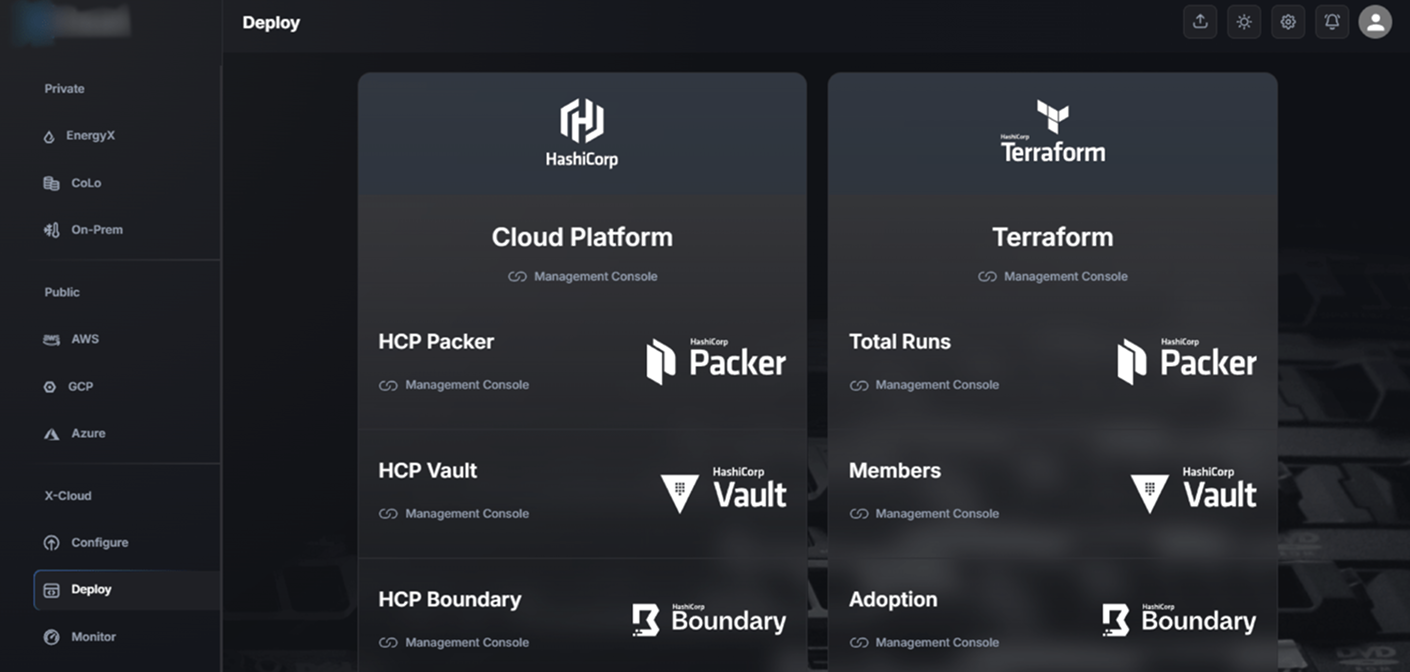Click the GCP sidebar icon

pyautogui.click(x=50, y=387)
